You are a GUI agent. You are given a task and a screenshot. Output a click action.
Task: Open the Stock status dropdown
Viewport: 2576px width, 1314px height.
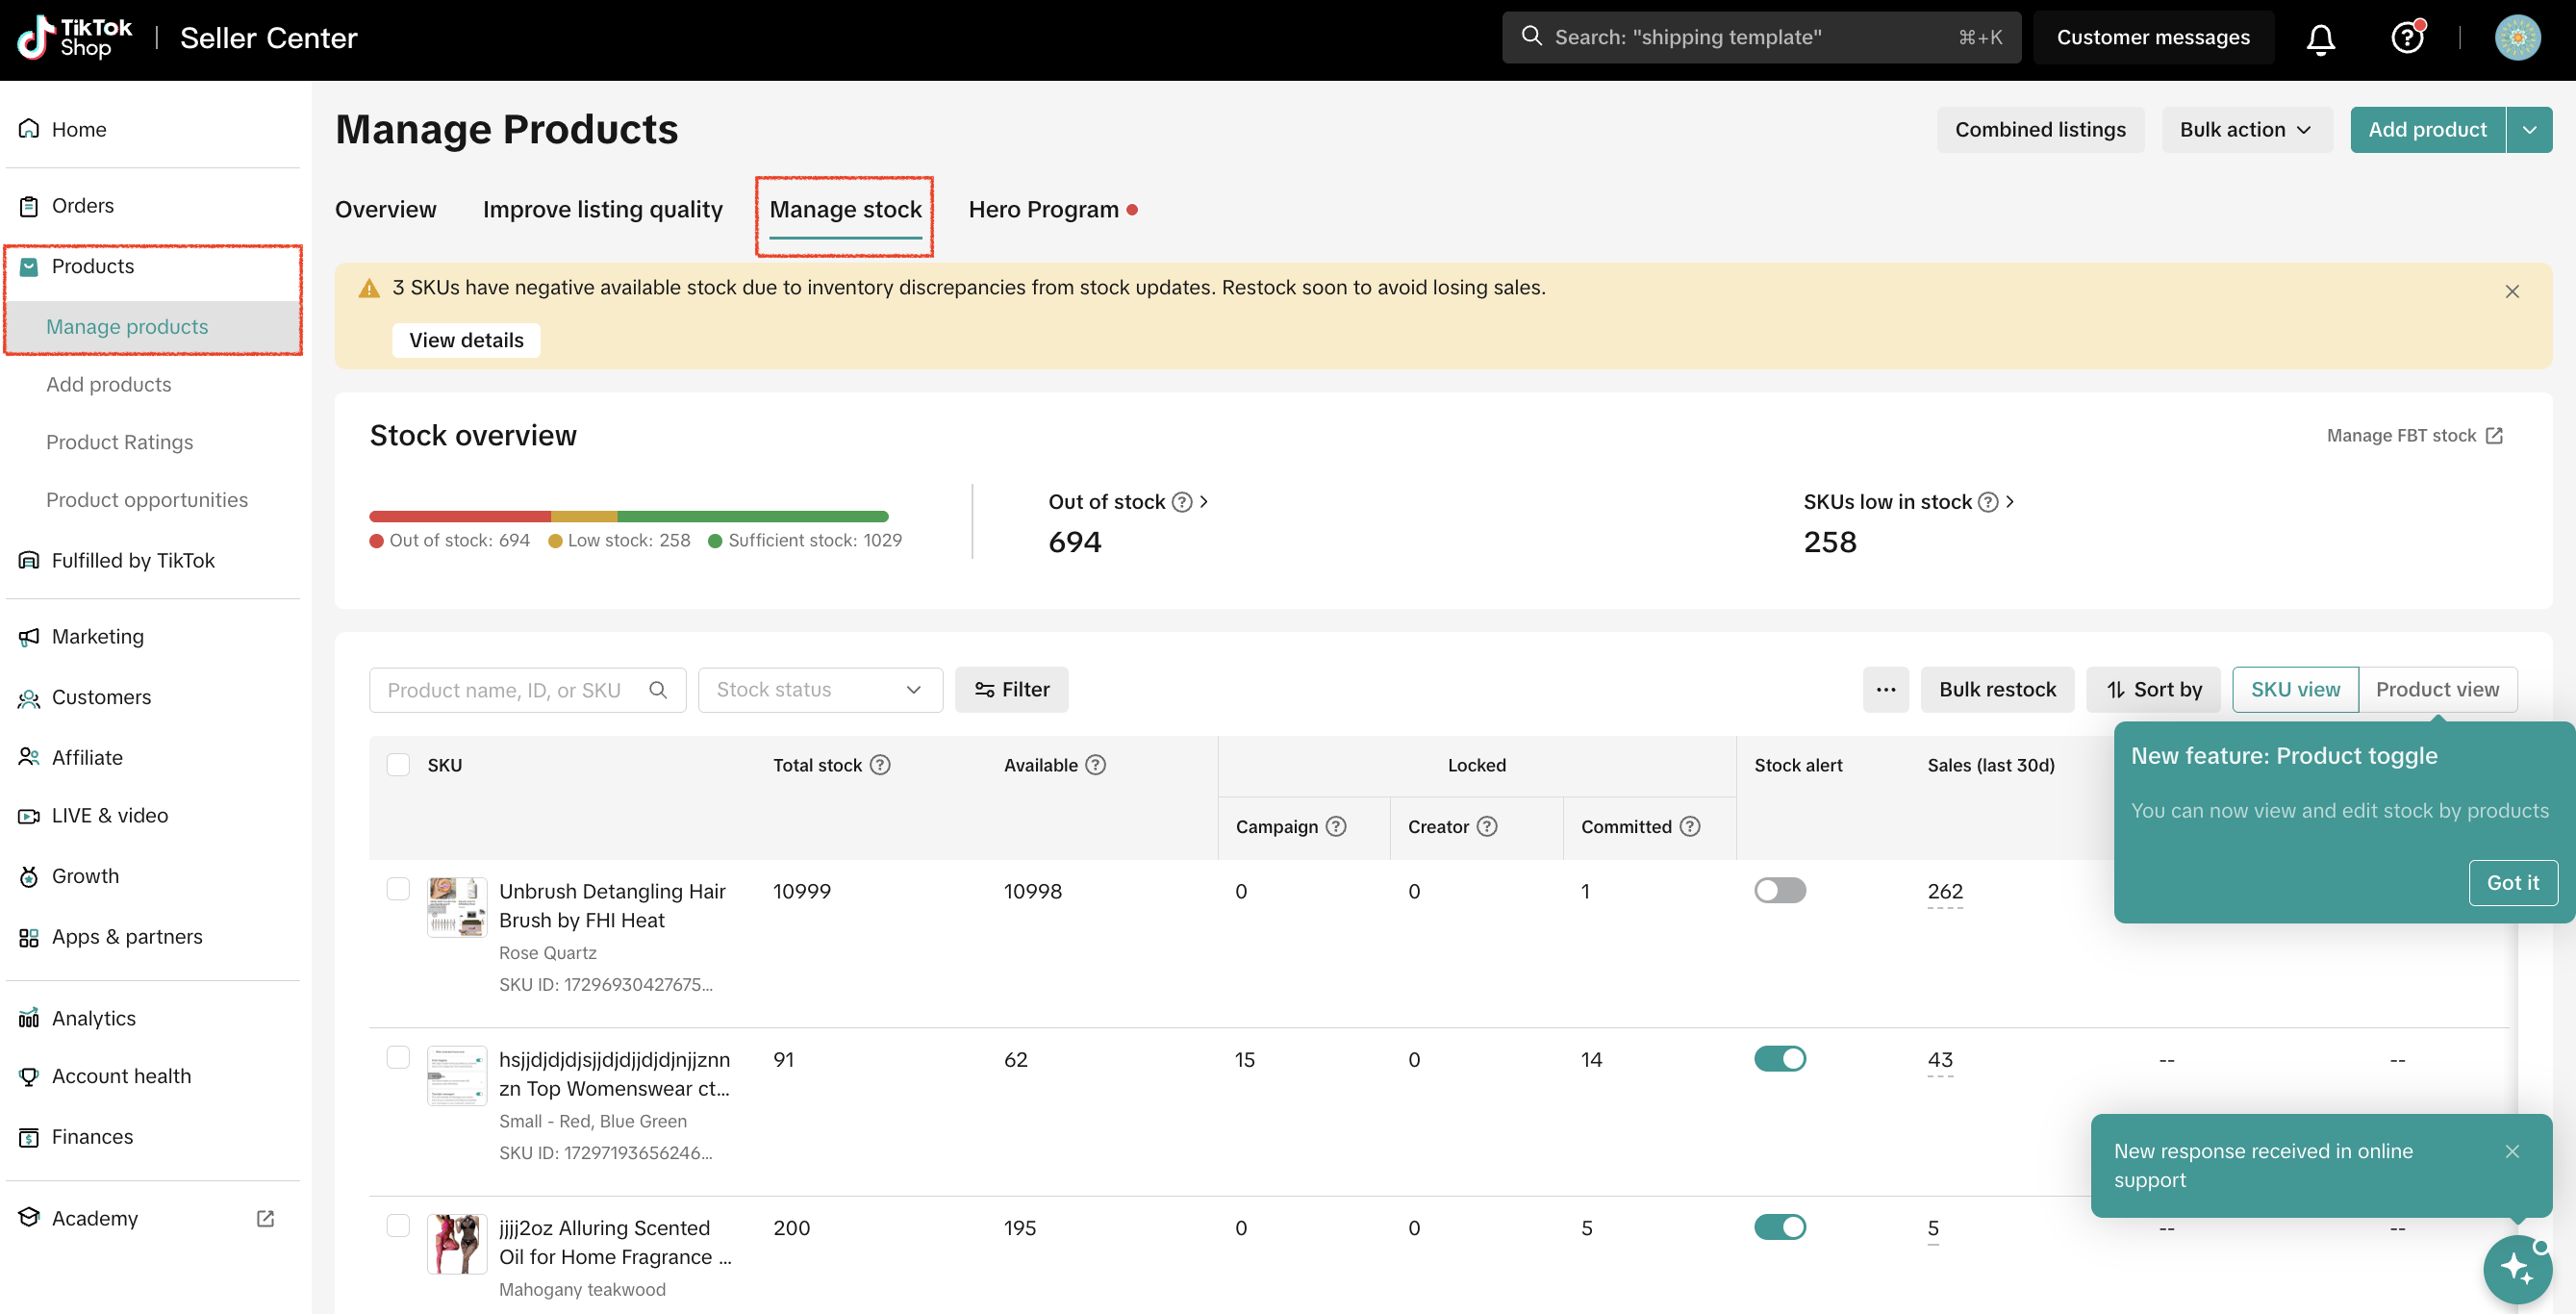coord(820,690)
